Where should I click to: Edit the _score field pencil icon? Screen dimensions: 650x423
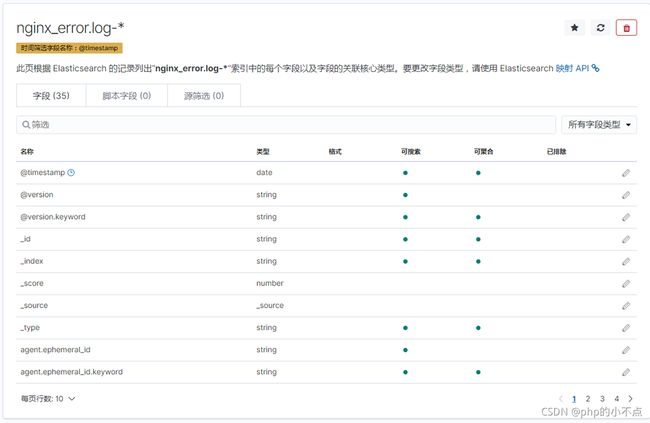(626, 284)
